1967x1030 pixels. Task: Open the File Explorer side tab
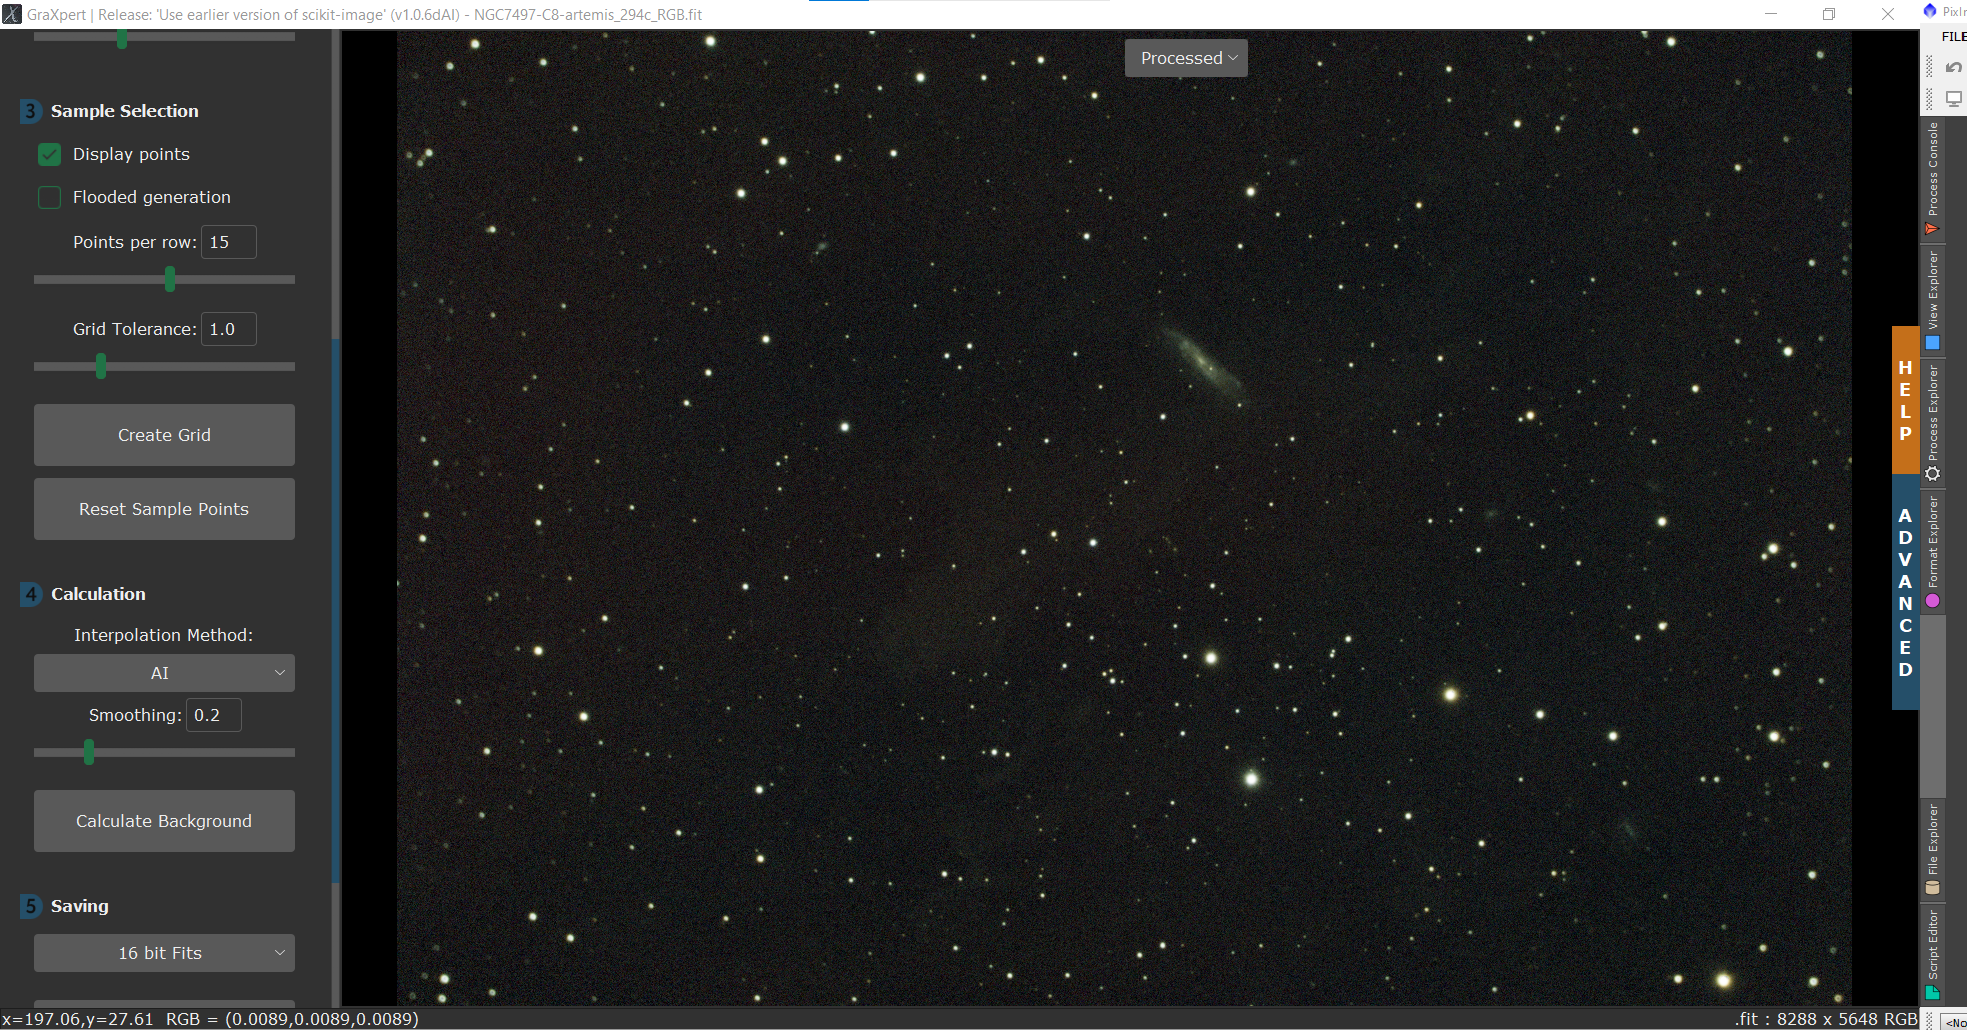tap(1933, 849)
